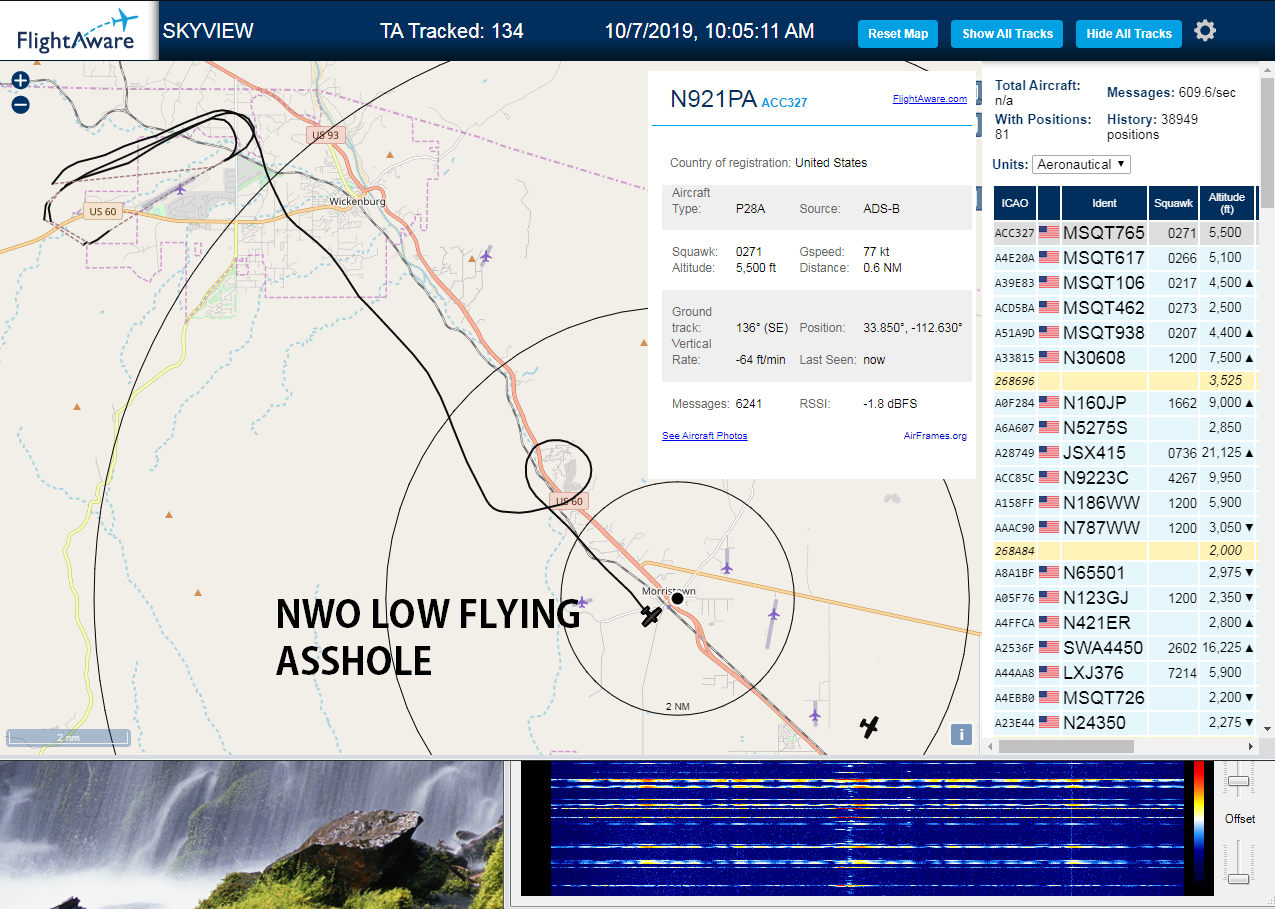
Task: Click the SKYVIEW title text
Action: [x=208, y=31]
